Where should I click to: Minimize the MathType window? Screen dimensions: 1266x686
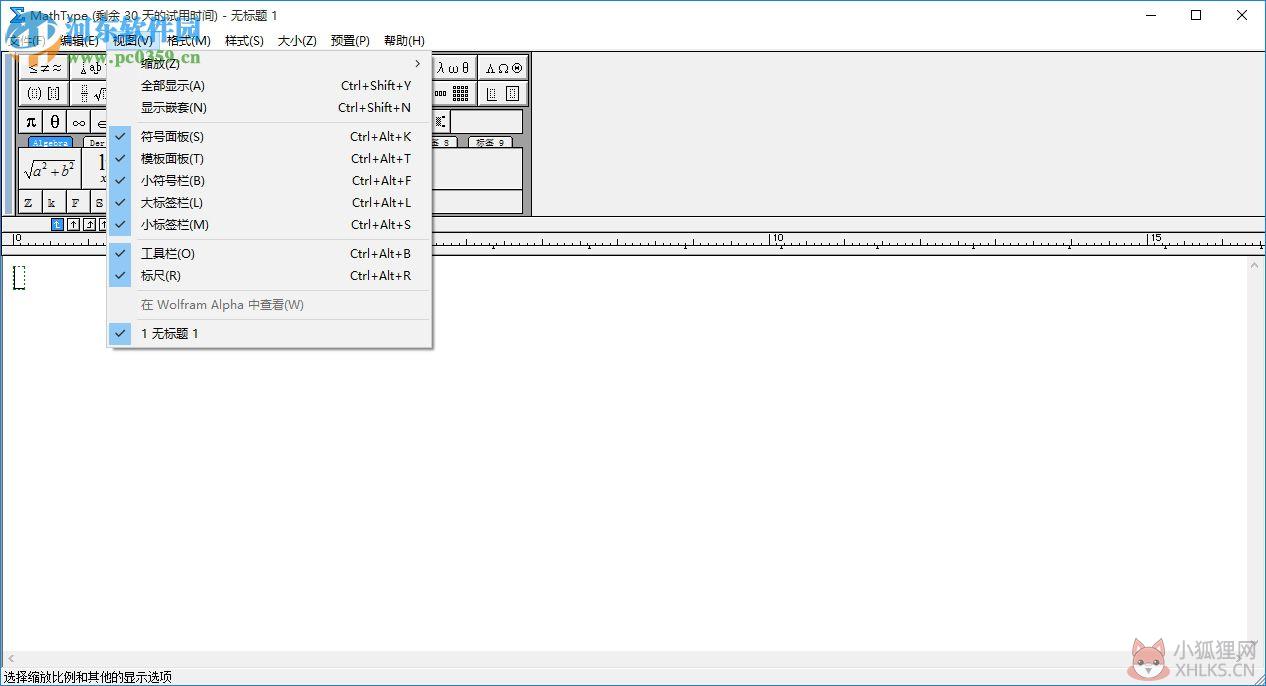click(1150, 15)
